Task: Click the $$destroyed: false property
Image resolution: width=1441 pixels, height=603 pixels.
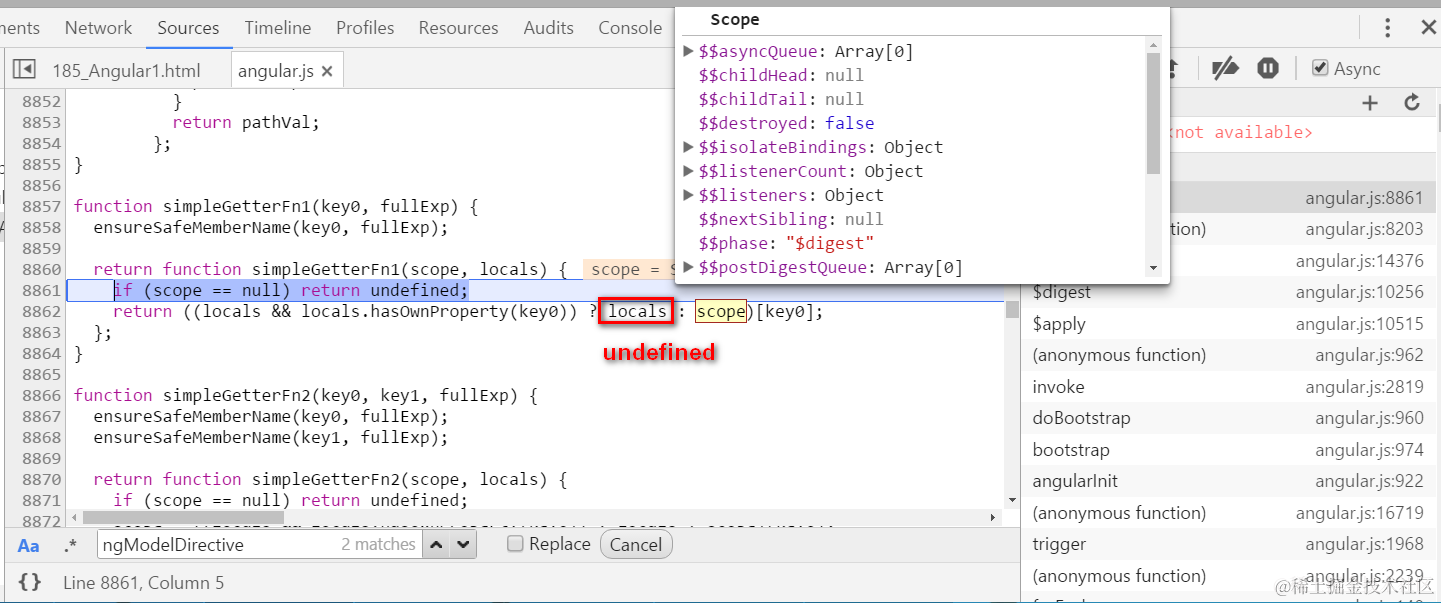Action: click(786, 123)
